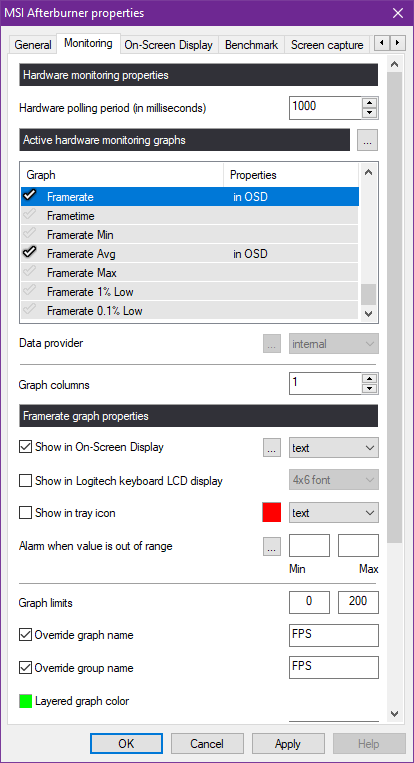The height and width of the screenshot is (763, 414).
Task: Uncheck Show in On-Screen Display
Action: pos(25,447)
